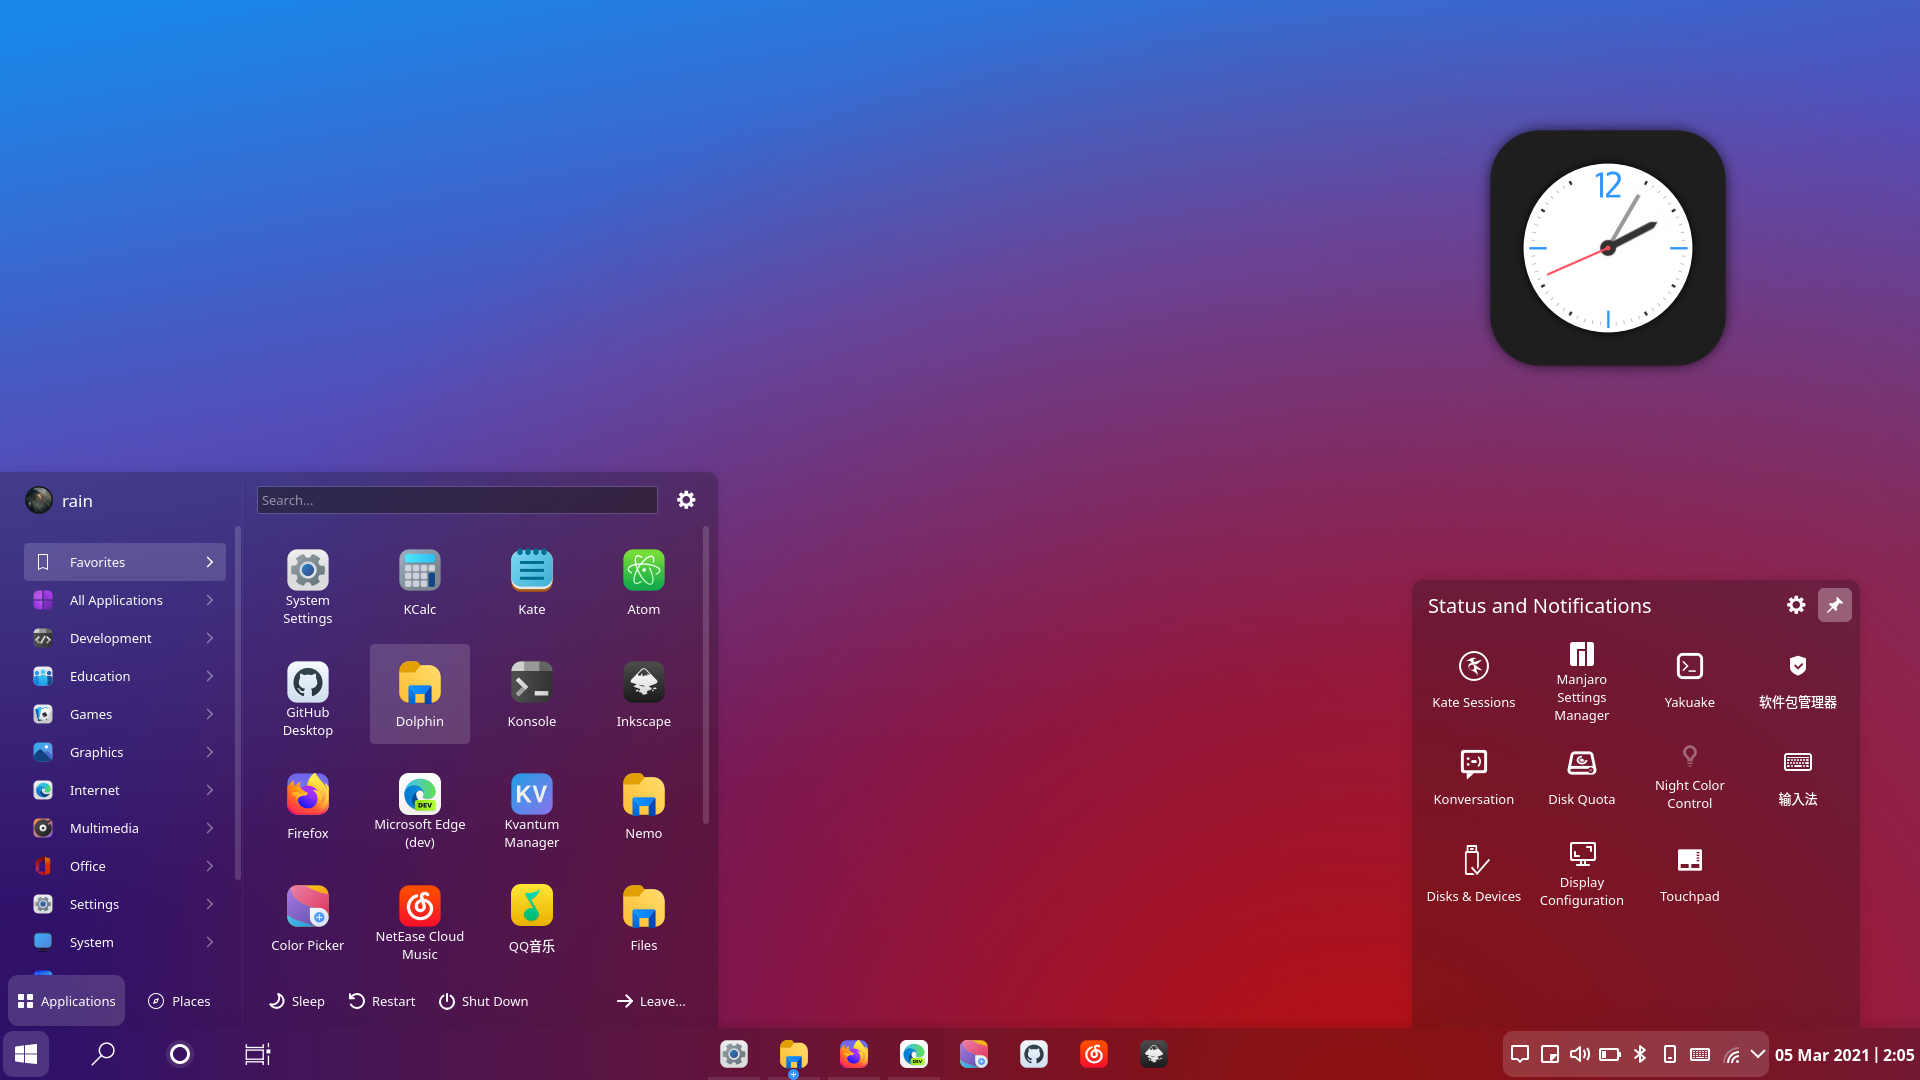Image resolution: width=1920 pixels, height=1080 pixels.
Task: Click the favorites grid scrollbar
Action: click(x=706, y=675)
